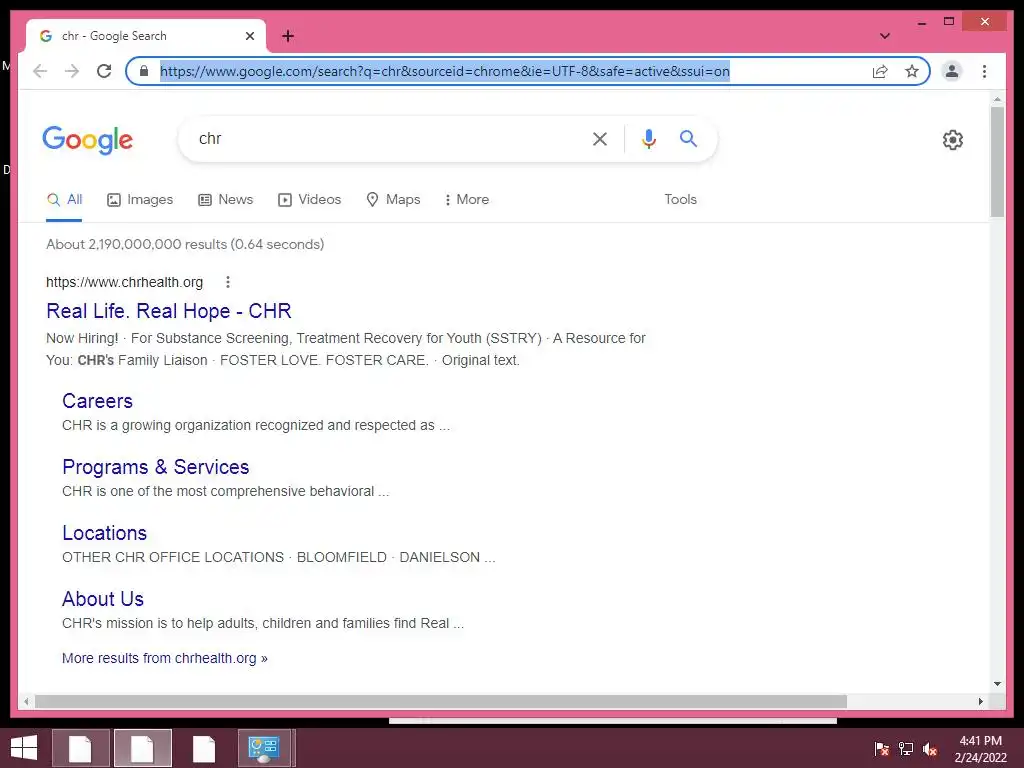Click the vertical scrollbar thumb
This screenshot has height=768, width=1024.
tap(997, 161)
